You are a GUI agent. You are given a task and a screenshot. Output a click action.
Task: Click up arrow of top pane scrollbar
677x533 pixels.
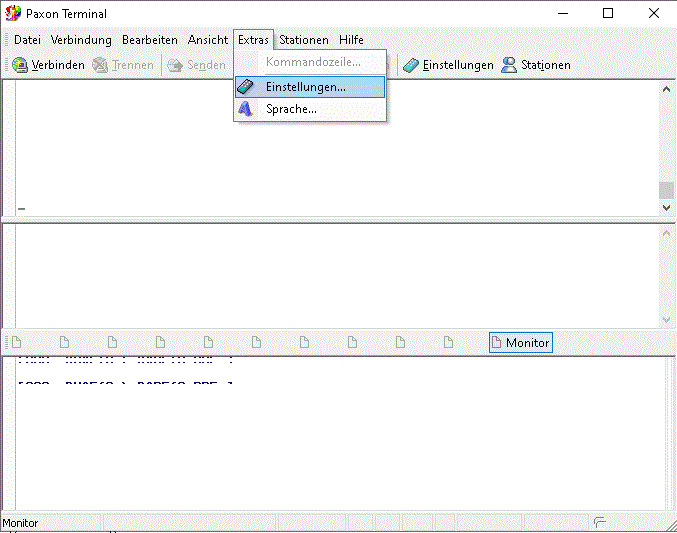[666, 89]
